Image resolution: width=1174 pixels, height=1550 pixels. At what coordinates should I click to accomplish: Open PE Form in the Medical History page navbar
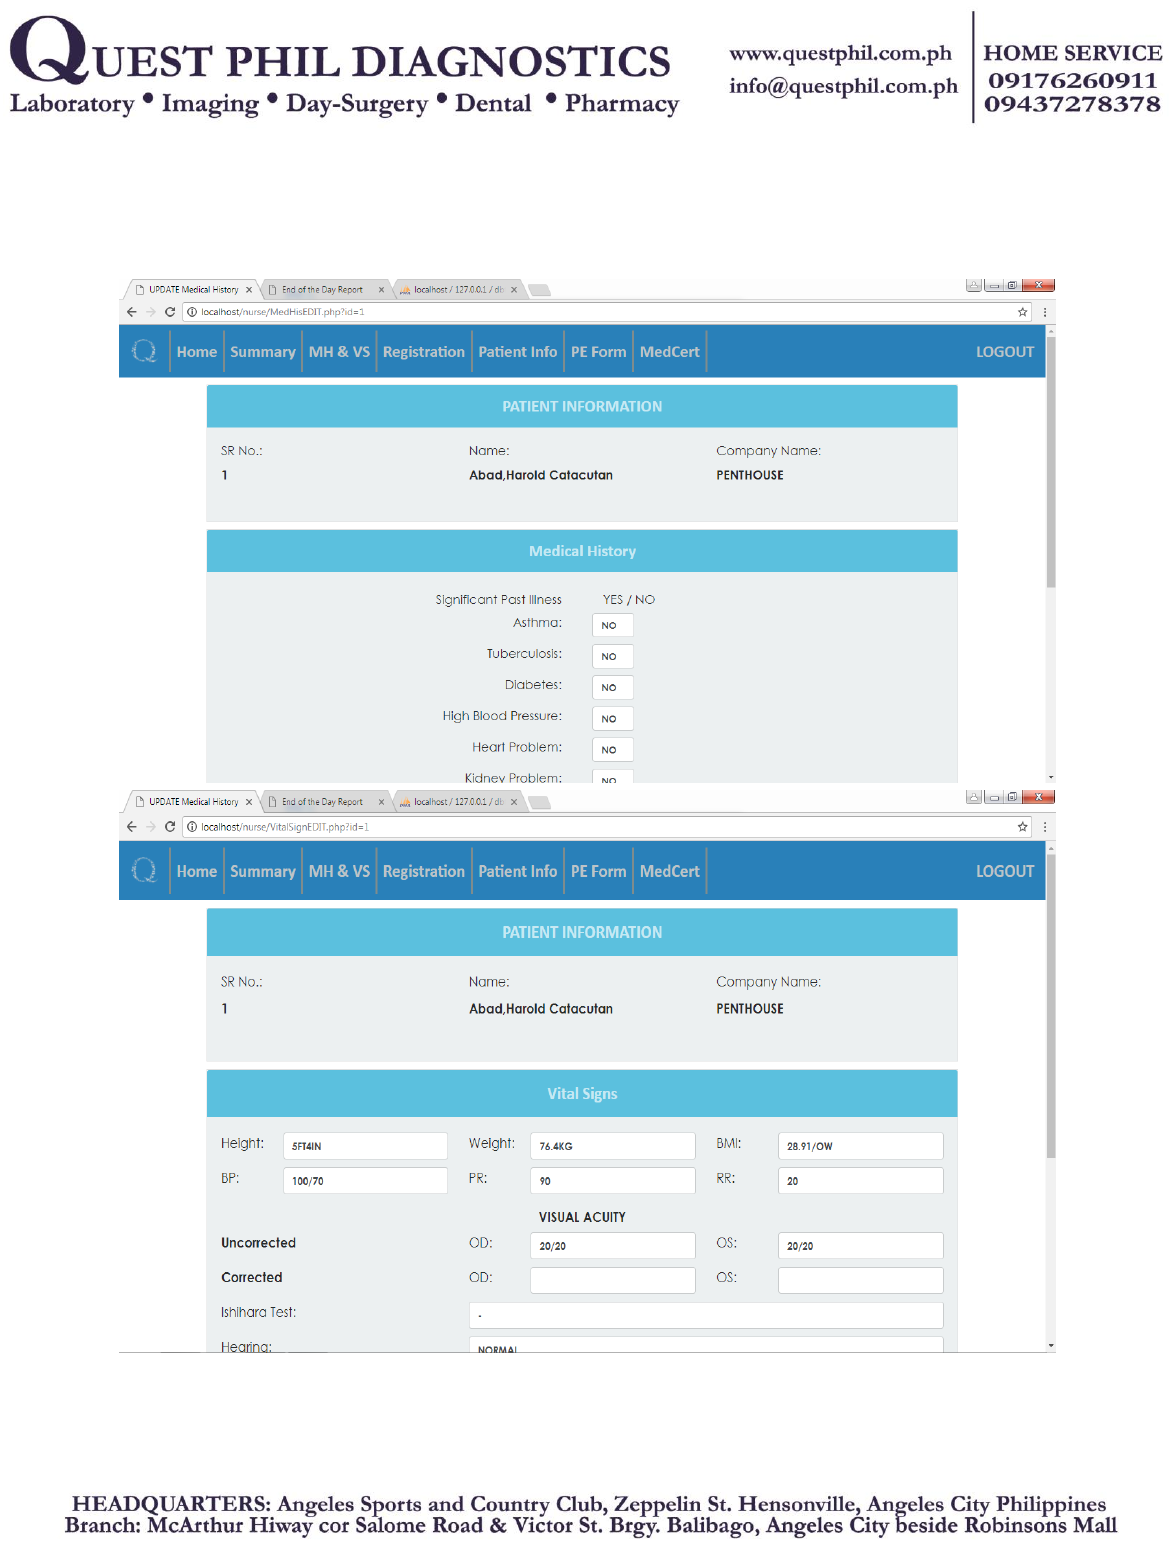coord(598,352)
